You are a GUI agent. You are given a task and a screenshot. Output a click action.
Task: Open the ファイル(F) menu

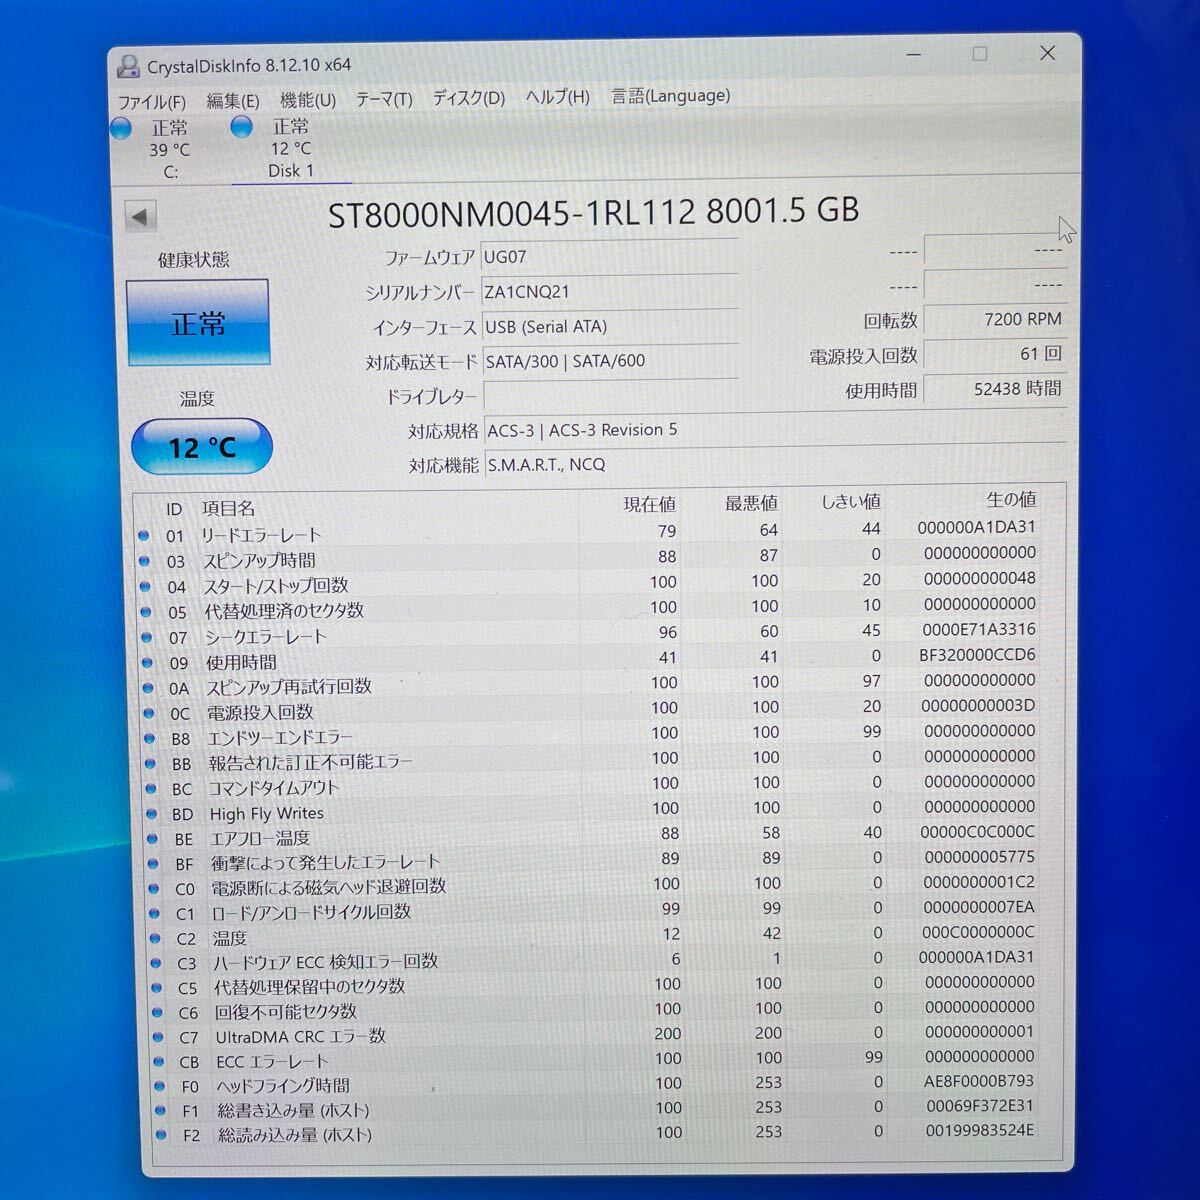tap(152, 101)
